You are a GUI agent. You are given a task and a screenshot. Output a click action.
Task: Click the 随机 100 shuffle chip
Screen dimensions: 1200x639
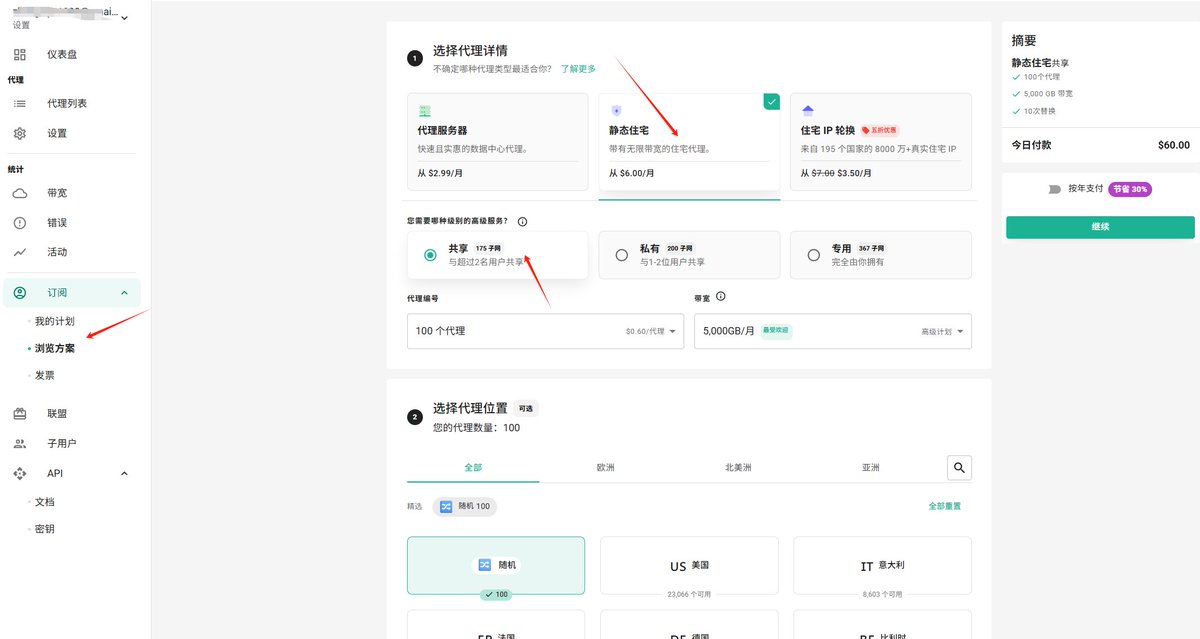tap(465, 506)
